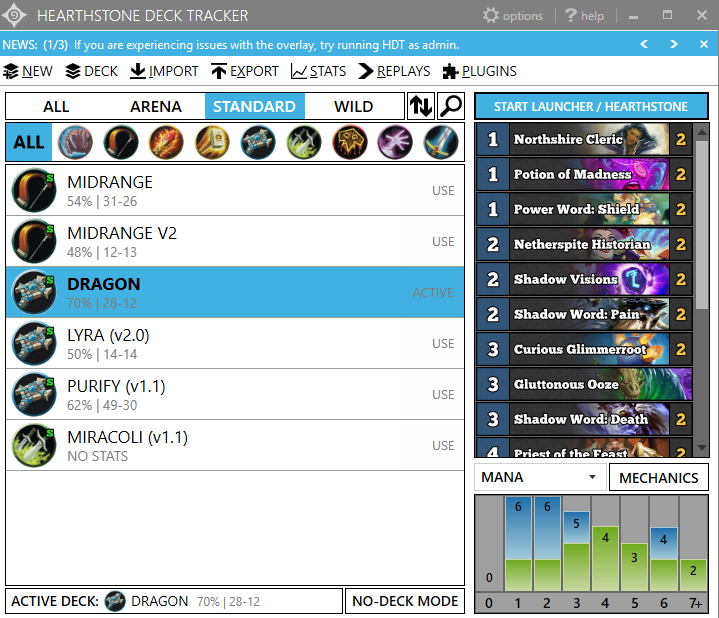
Task: Click the DRAGON deck Priest icon
Action: point(34,292)
